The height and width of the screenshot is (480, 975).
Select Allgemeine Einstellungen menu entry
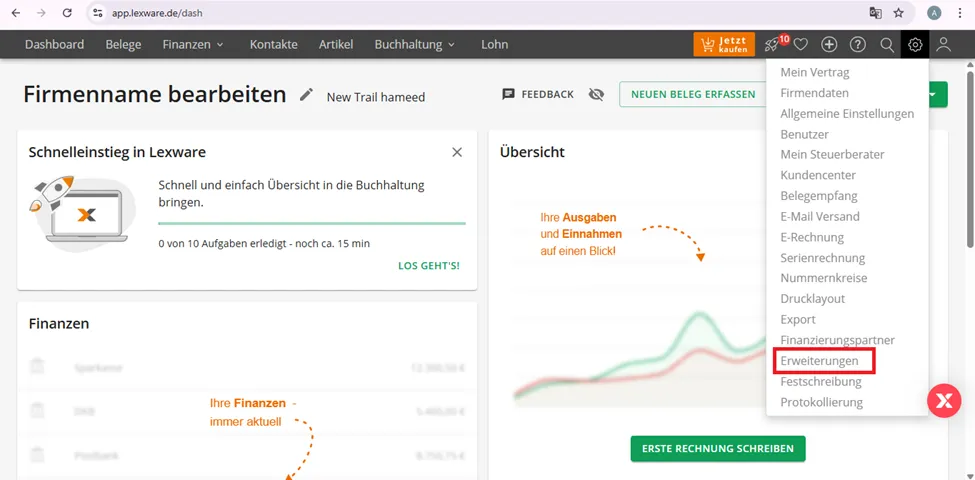point(847,114)
